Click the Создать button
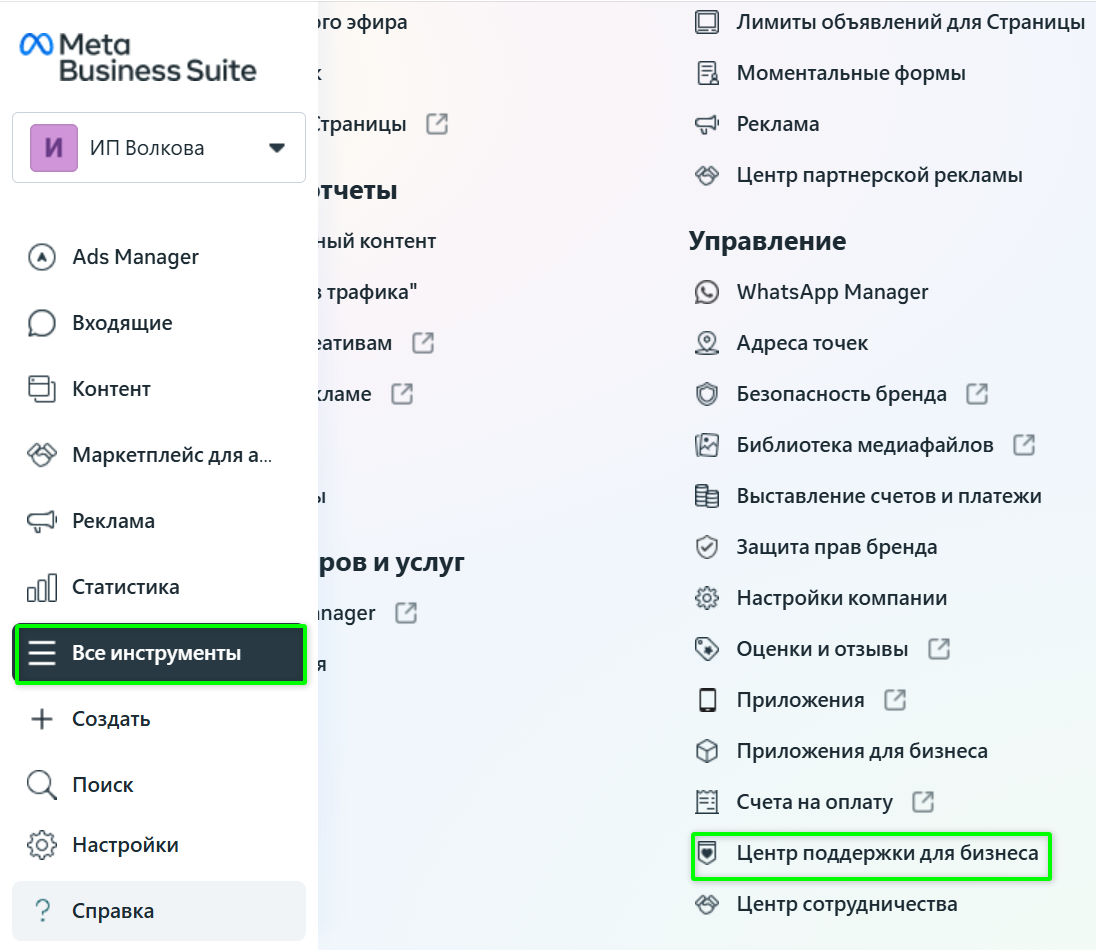 (110, 719)
